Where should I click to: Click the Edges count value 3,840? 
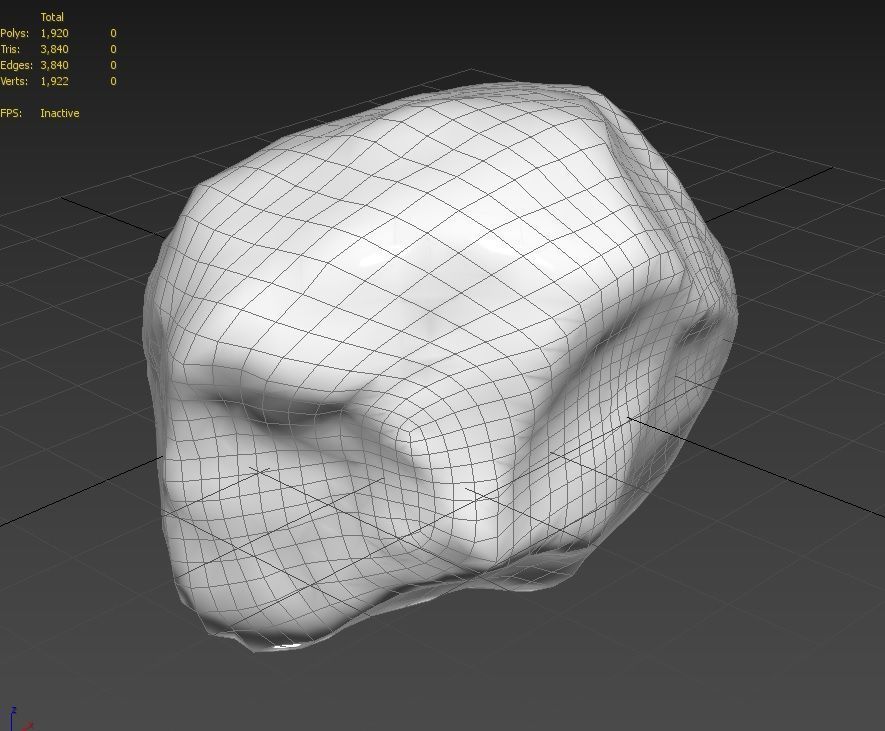[x=54, y=65]
